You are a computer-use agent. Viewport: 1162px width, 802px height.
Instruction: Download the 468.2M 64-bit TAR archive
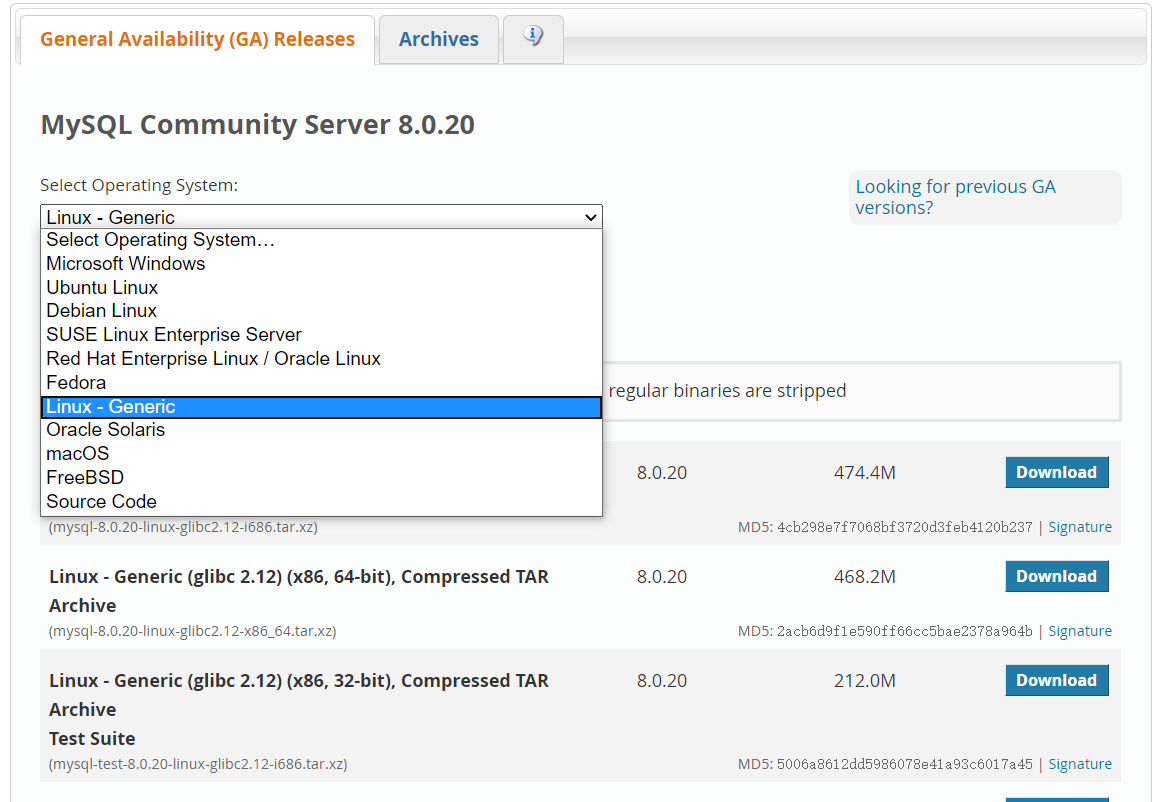click(x=1056, y=577)
